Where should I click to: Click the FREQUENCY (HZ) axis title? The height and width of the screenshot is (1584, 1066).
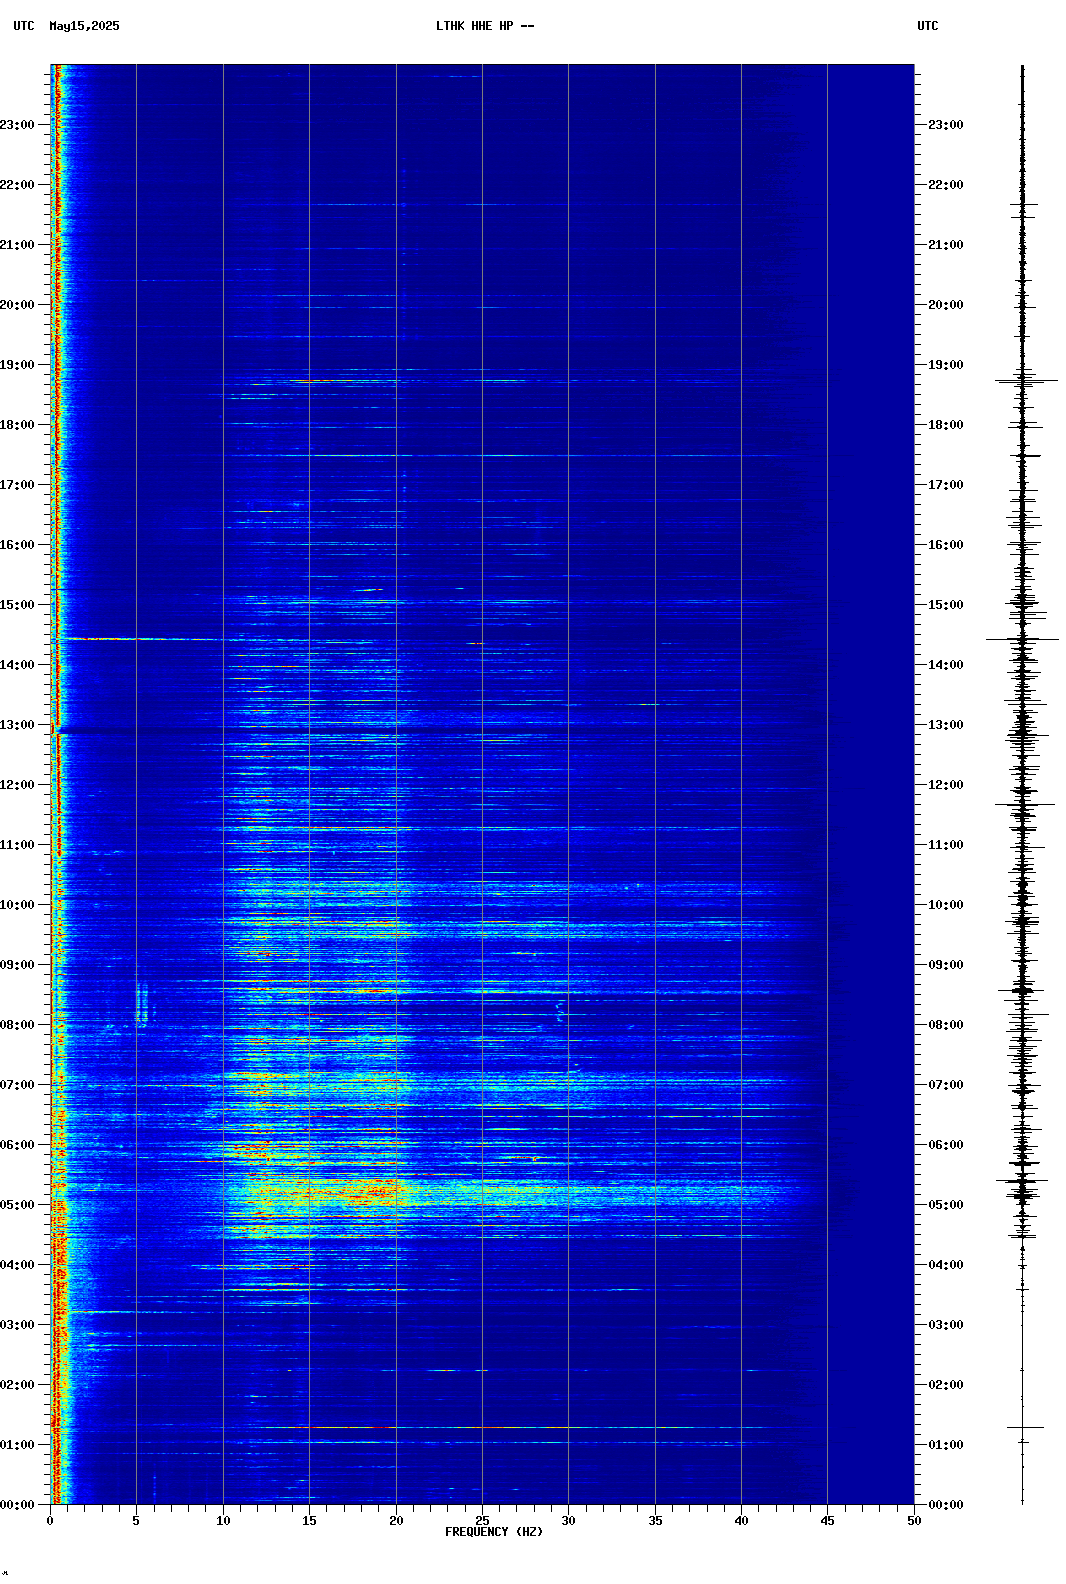[x=494, y=1532]
